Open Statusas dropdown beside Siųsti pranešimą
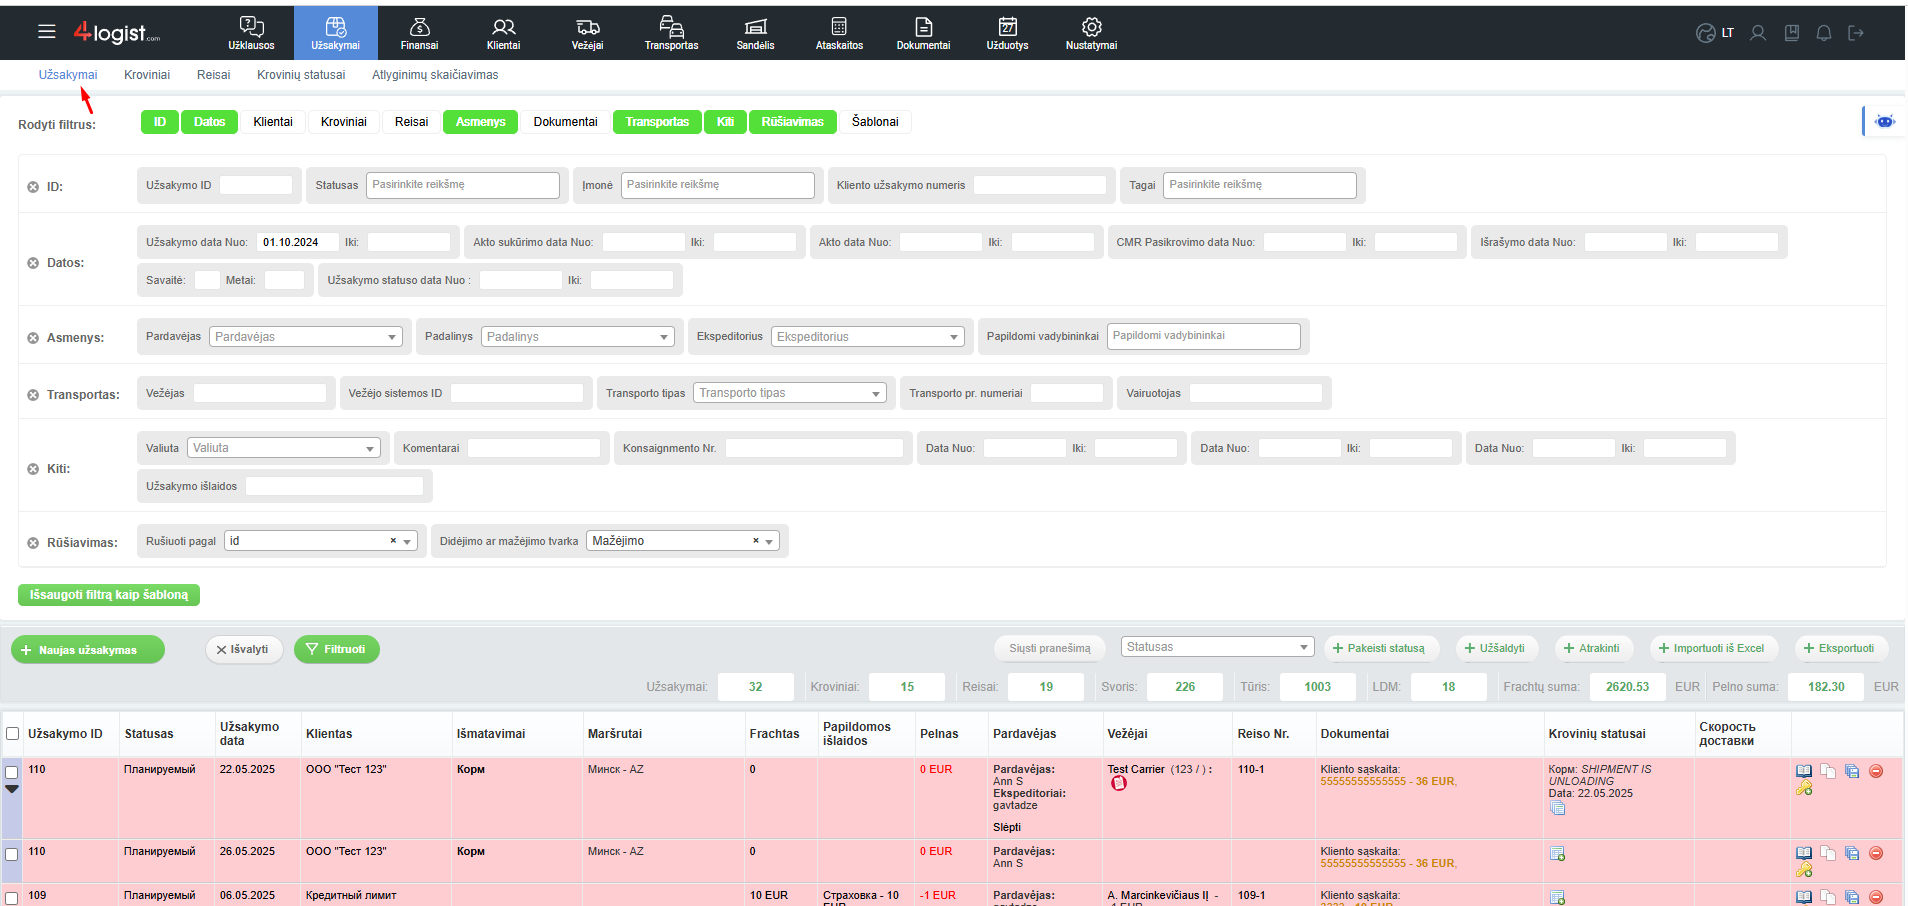1908x906 pixels. tap(1217, 647)
